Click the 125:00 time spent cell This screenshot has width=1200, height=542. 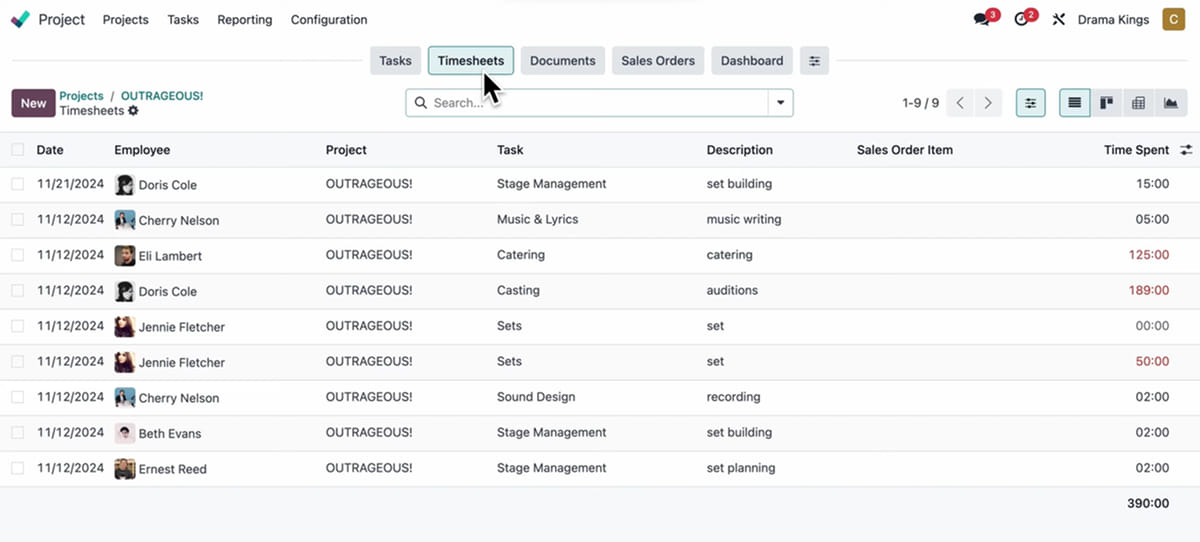pyautogui.click(x=1148, y=255)
